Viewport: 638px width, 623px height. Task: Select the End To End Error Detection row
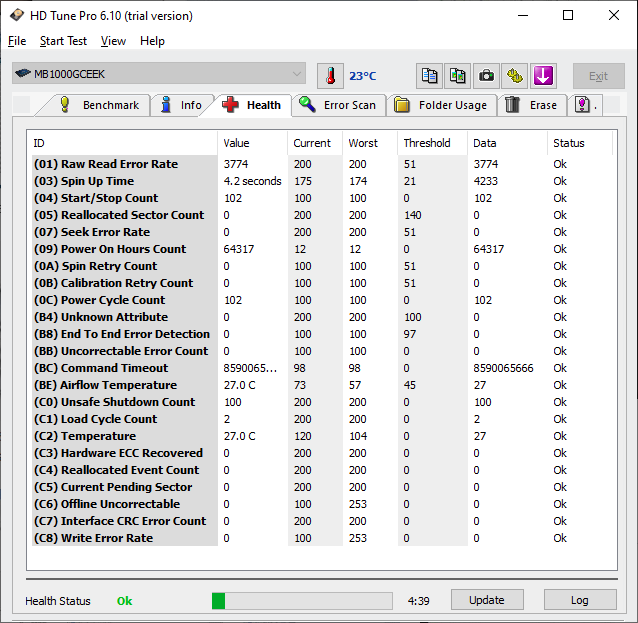point(322,334)
